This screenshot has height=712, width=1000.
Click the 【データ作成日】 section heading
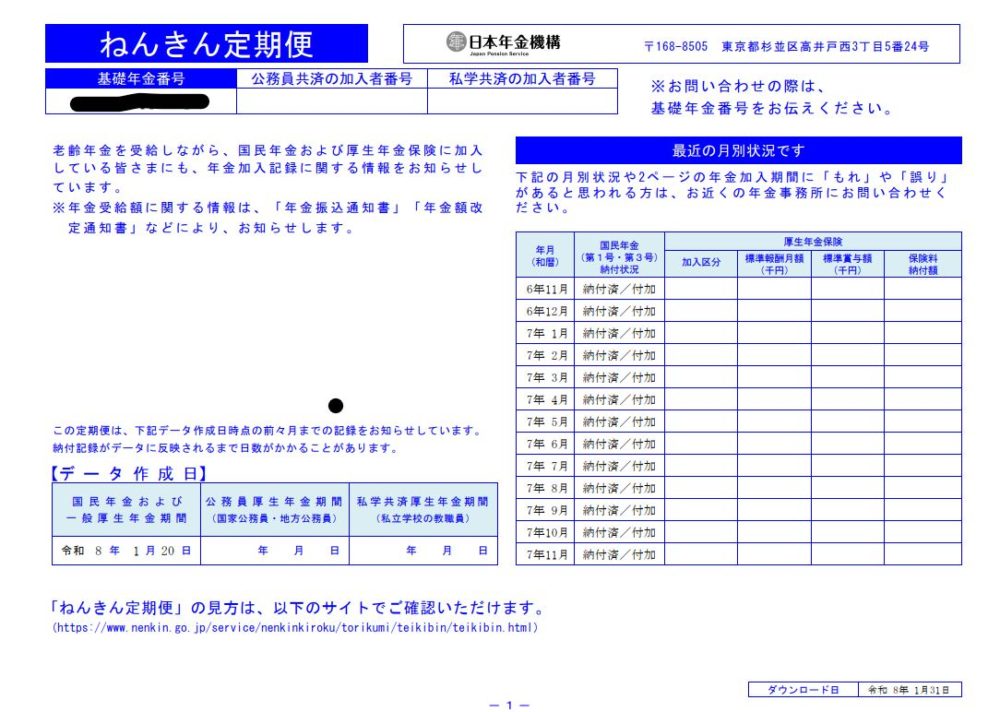131,474
